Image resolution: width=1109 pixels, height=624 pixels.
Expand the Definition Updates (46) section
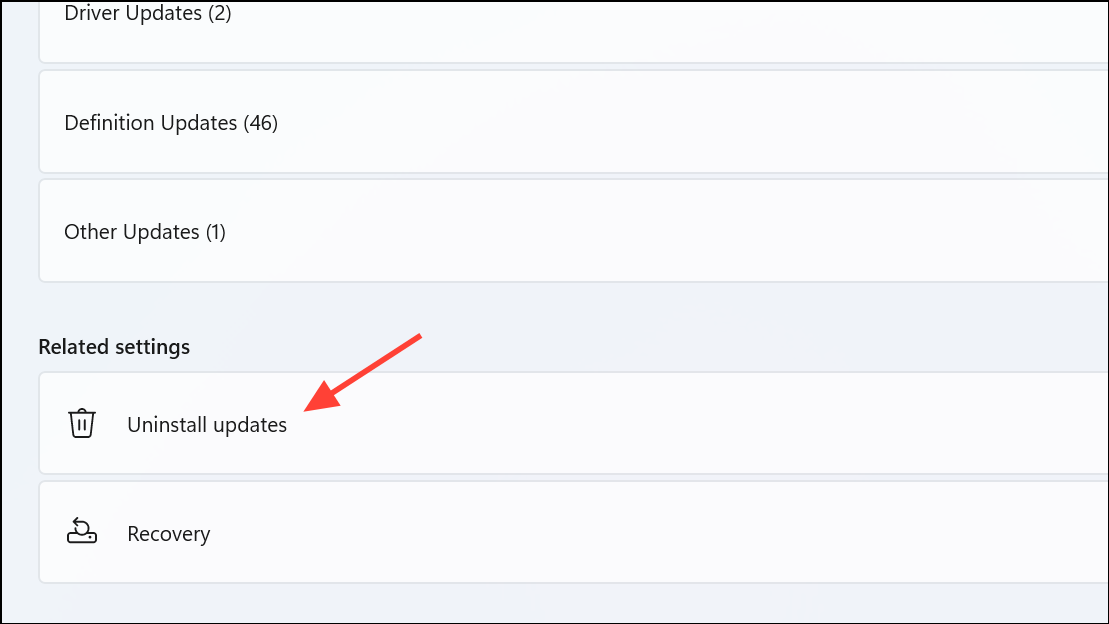pos(574,122)
